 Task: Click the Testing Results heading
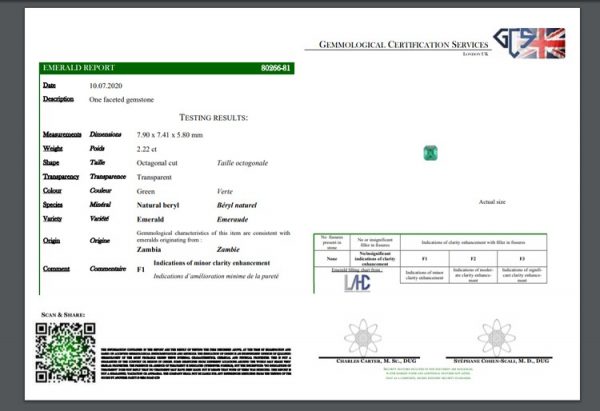pos(213,117)
